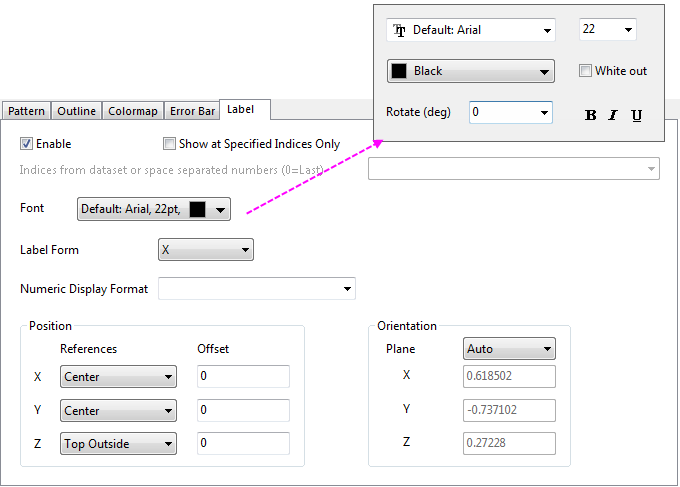Click the font type icon beside Default: Arial
680x487 pixels.
[x=400, y=30]
